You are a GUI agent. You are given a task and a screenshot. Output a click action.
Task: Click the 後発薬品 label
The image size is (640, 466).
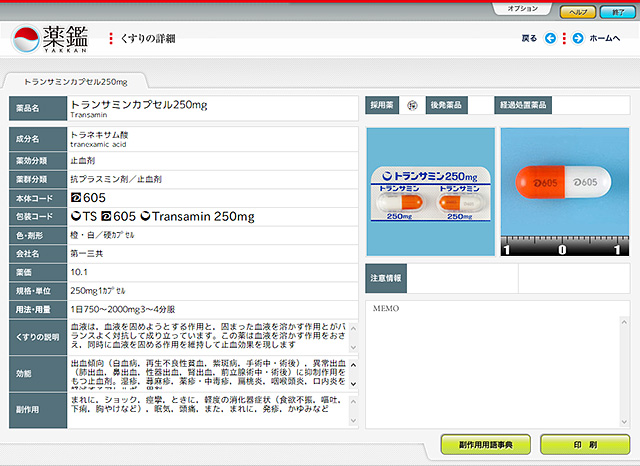click(447, 105)
